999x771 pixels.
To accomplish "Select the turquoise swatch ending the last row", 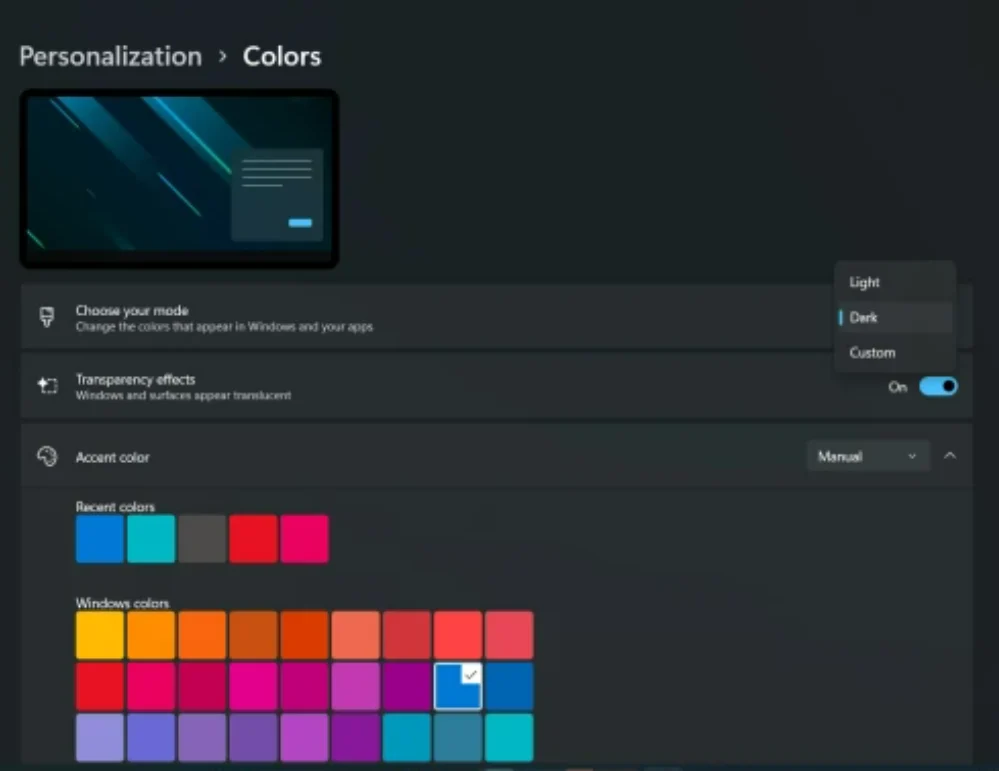I will 509,737.
